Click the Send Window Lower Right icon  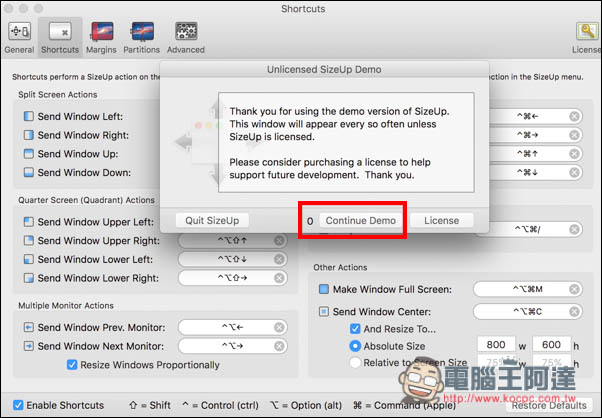28,278
